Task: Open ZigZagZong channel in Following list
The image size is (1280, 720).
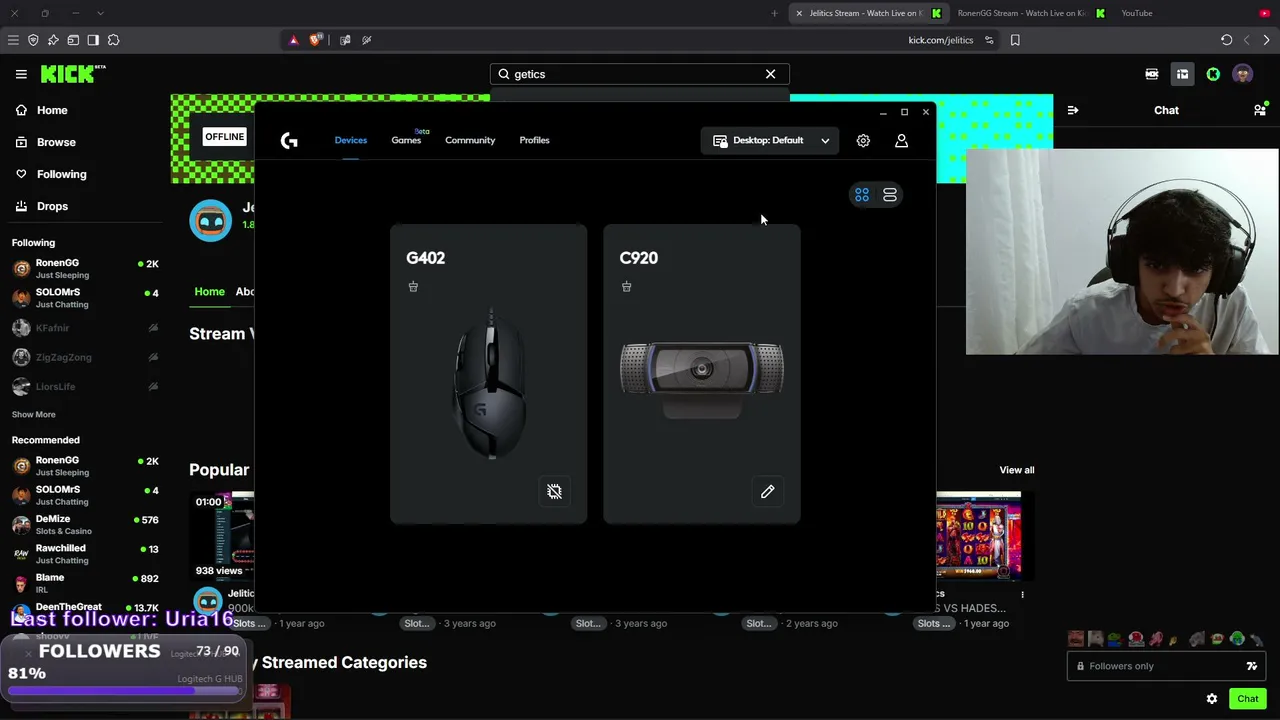Action: pos(85,357)
